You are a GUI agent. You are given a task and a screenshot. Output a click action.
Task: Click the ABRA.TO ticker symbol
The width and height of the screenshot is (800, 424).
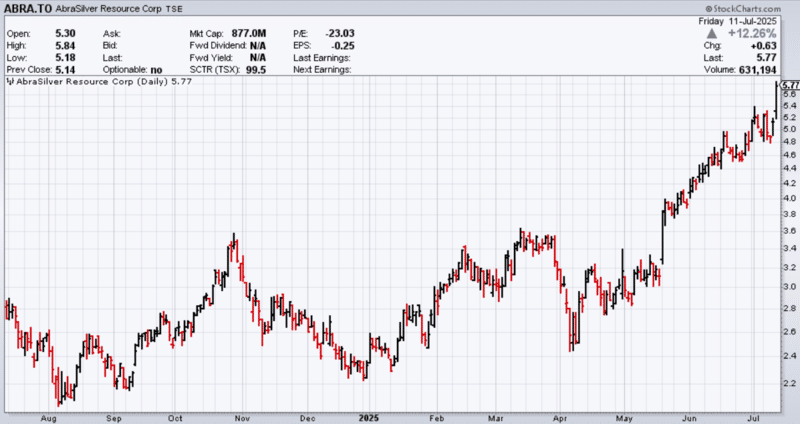(x=28, y=9)
